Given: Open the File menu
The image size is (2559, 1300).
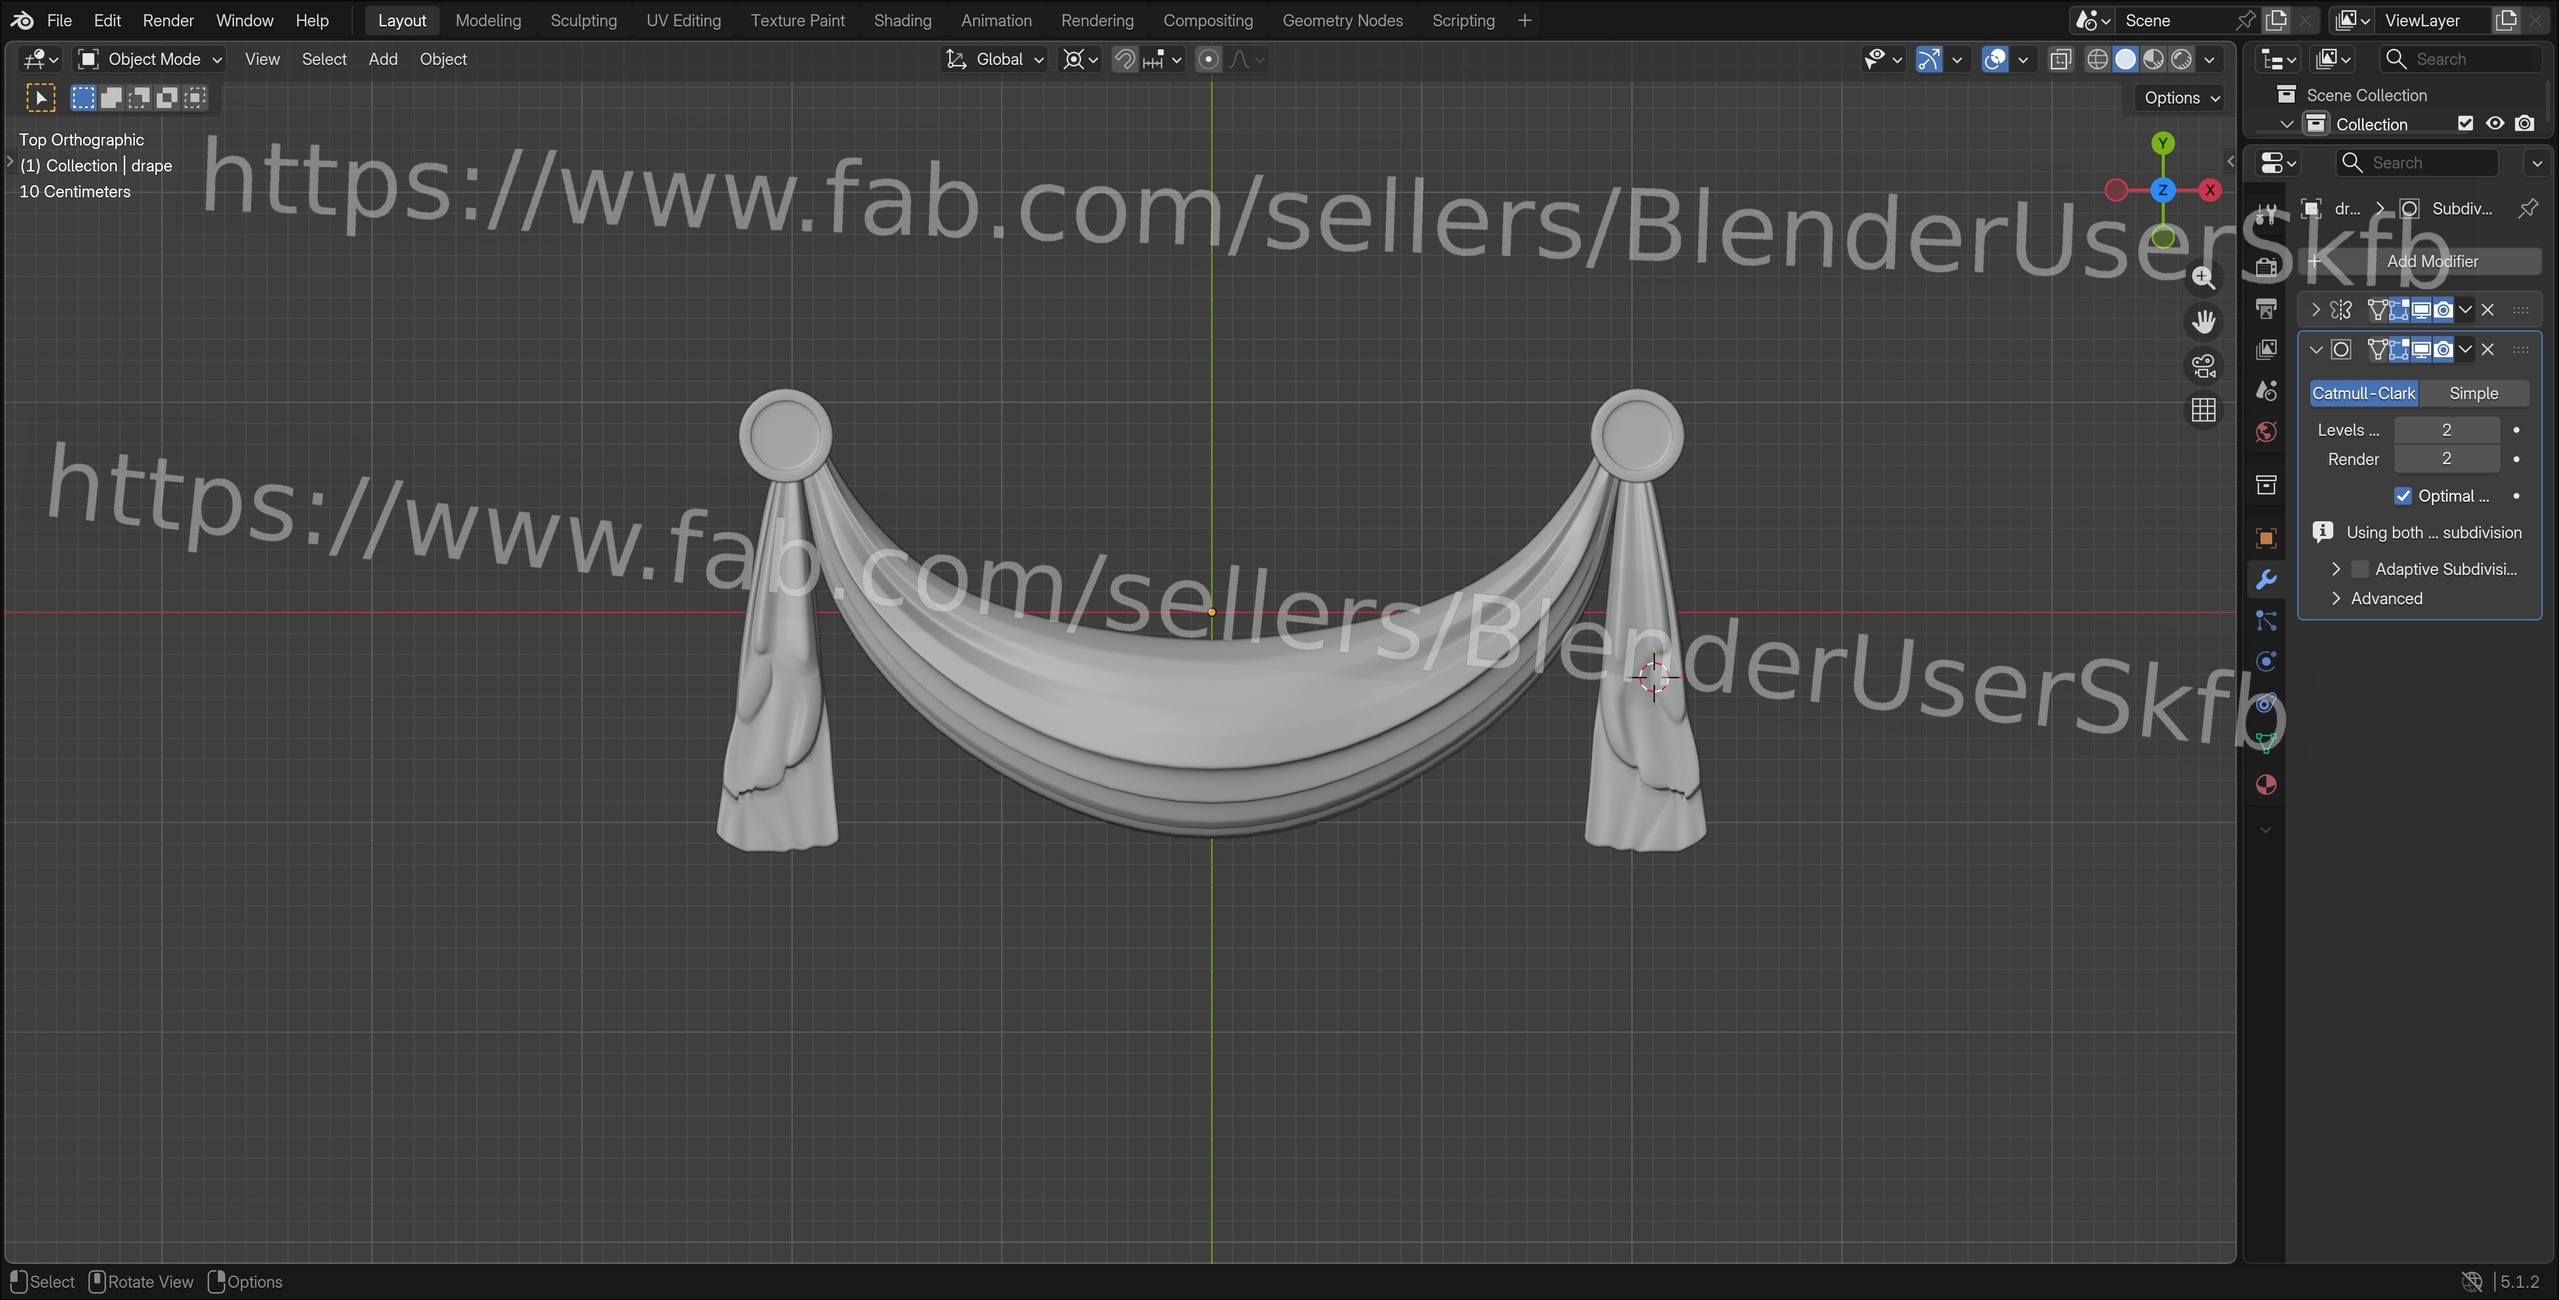Looking at the screenshot, I should [59, 20].
